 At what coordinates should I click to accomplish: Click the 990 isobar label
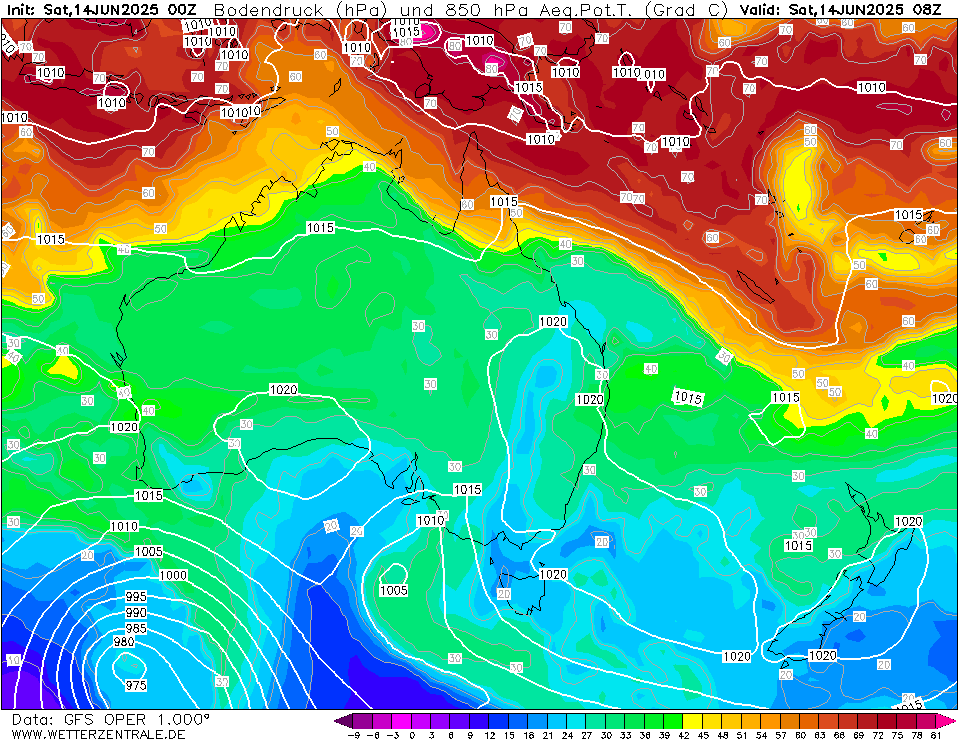136,613
